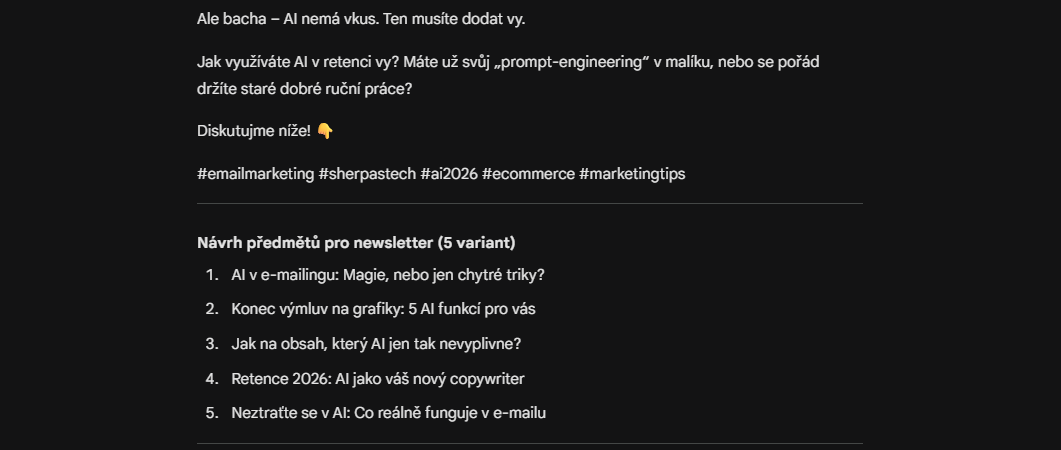
Task: Click the #emailmarketing hashtag
Action: (255, 174)
